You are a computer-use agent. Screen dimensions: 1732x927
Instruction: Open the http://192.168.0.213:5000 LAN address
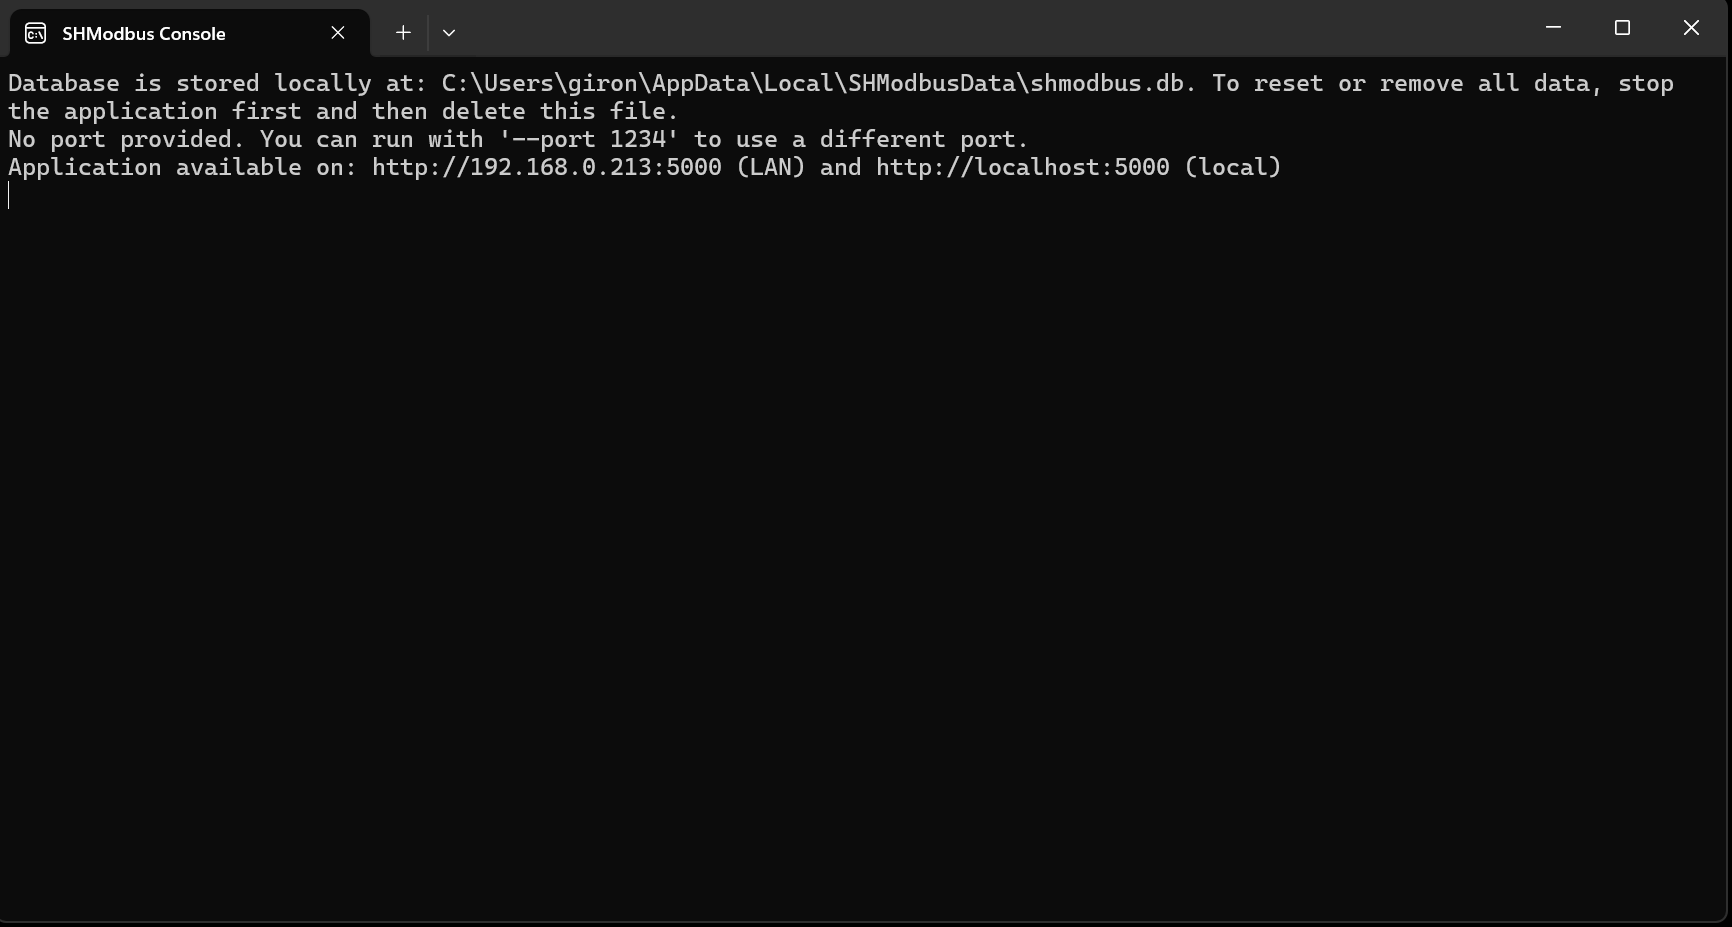click(x=546, y=167)
